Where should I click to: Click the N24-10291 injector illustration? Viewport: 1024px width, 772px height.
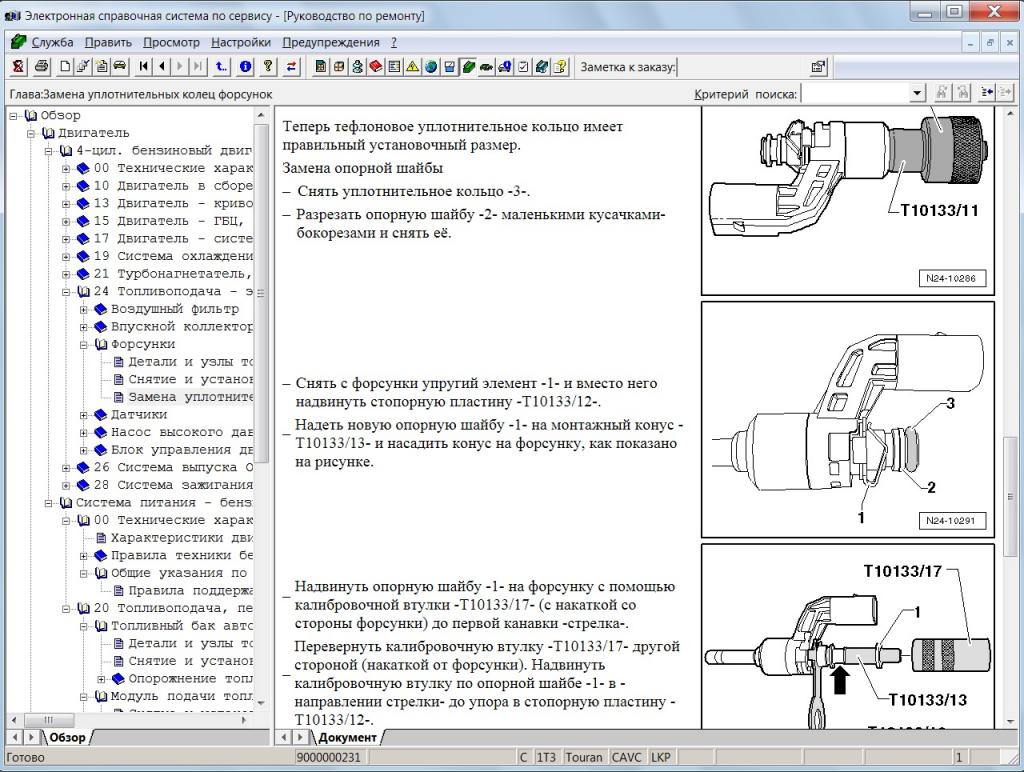848,419
